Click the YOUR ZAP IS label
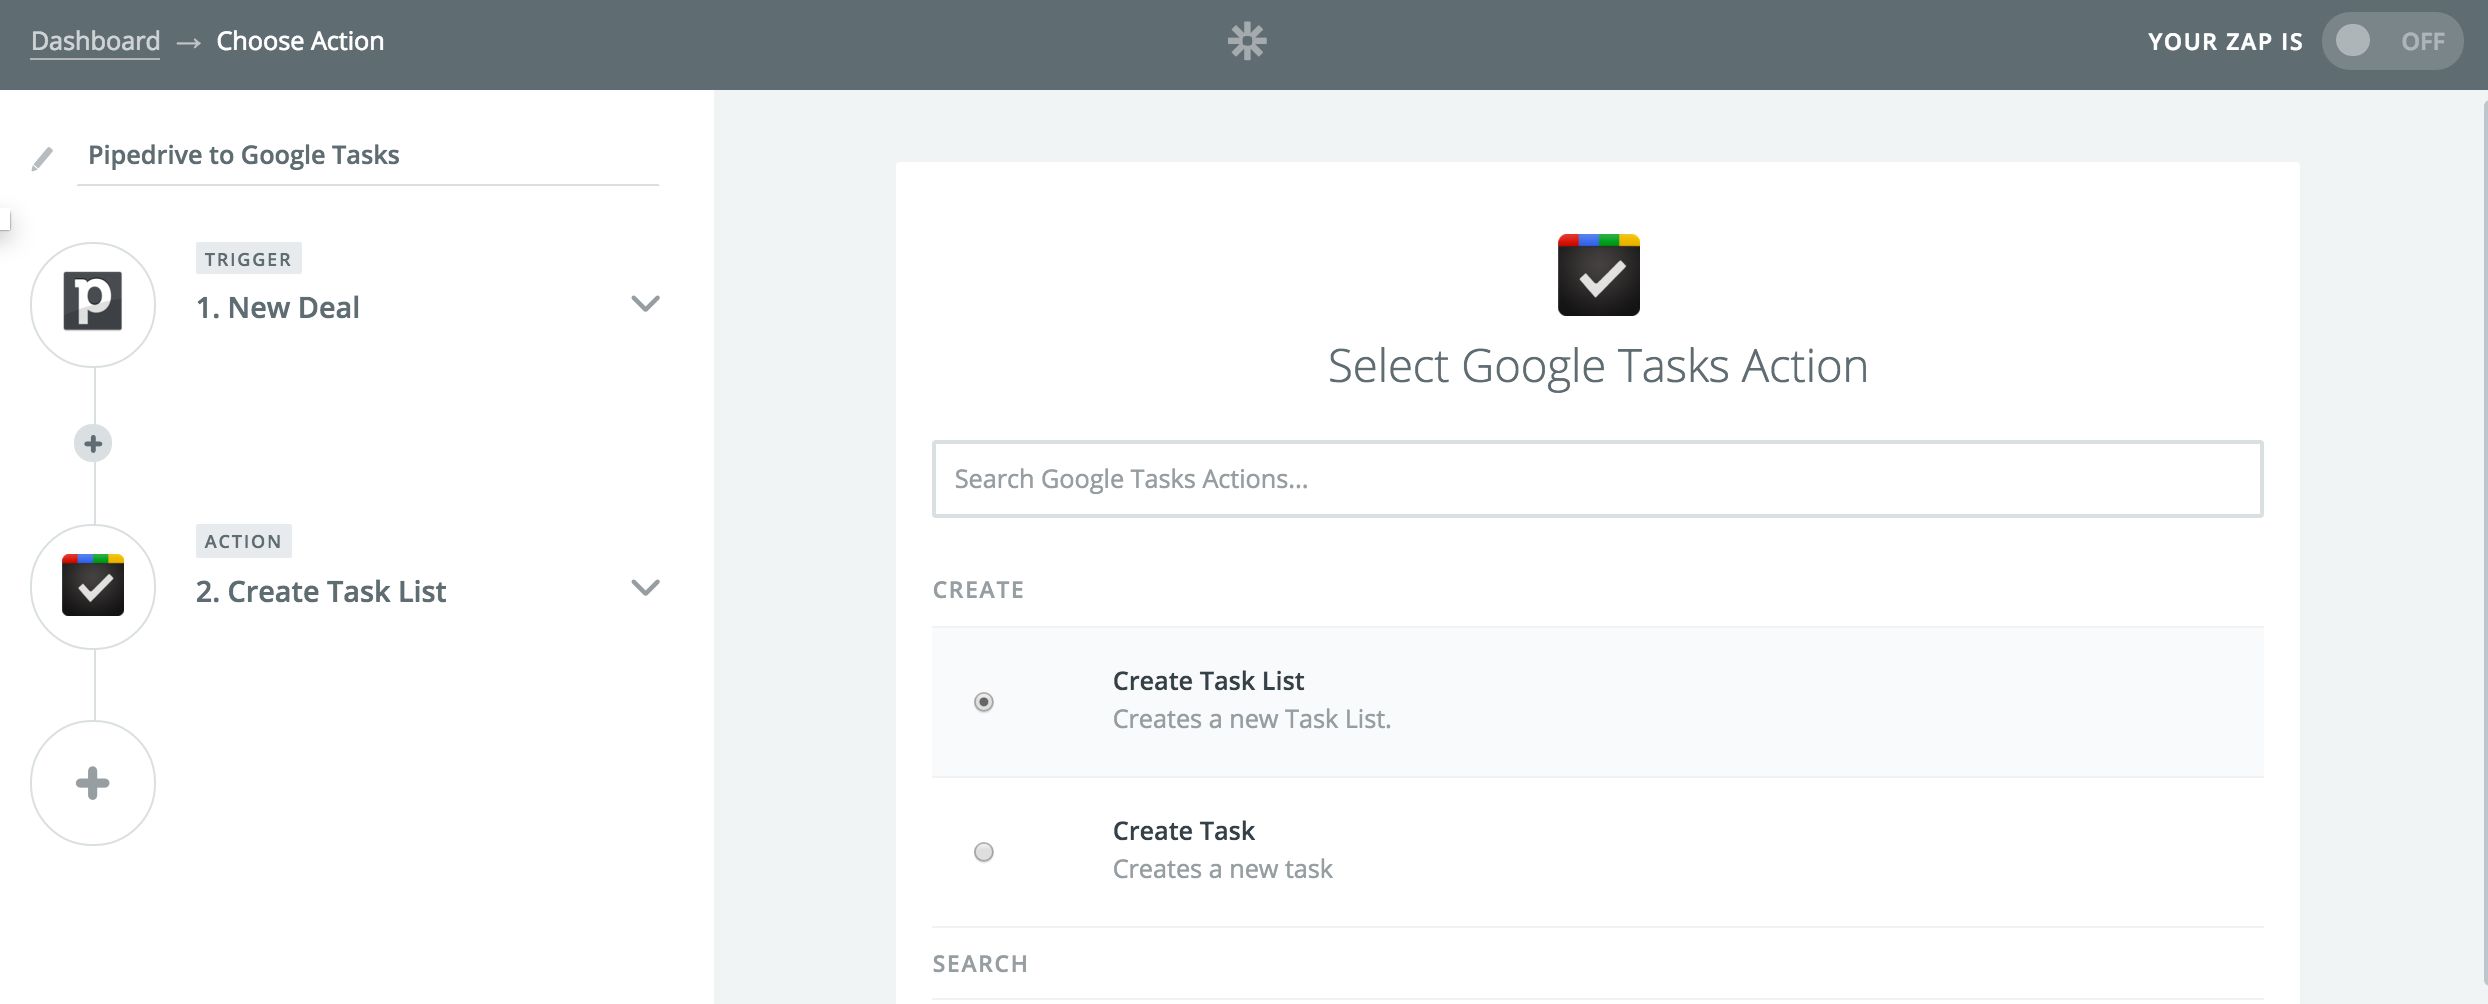 coord(2225,42)
